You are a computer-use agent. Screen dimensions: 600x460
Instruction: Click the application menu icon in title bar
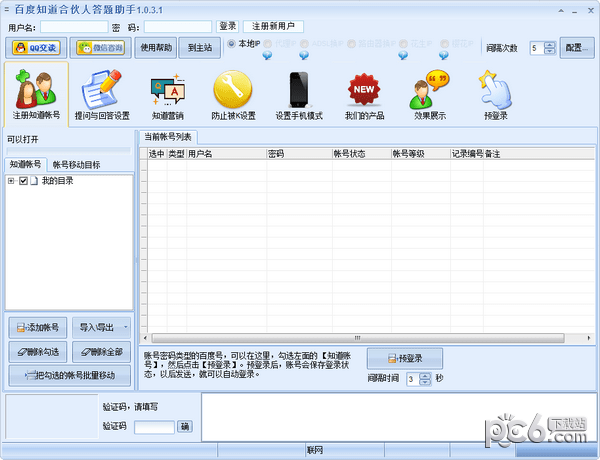point(7,10)
